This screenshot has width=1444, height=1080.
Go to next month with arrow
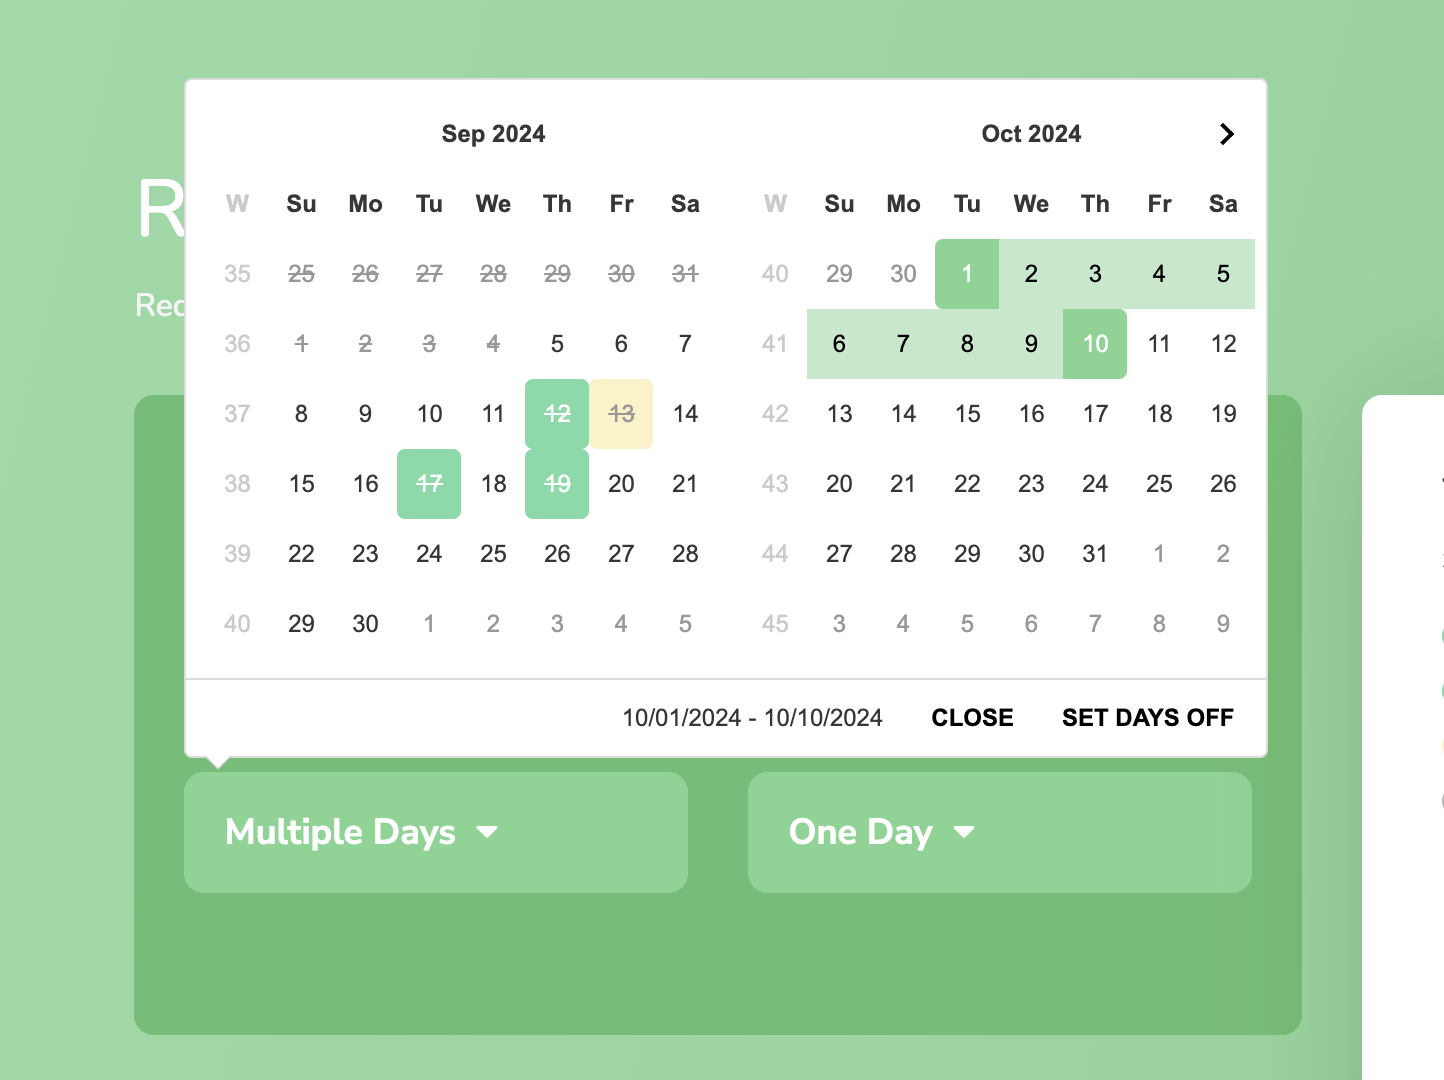click(1227, 134)
